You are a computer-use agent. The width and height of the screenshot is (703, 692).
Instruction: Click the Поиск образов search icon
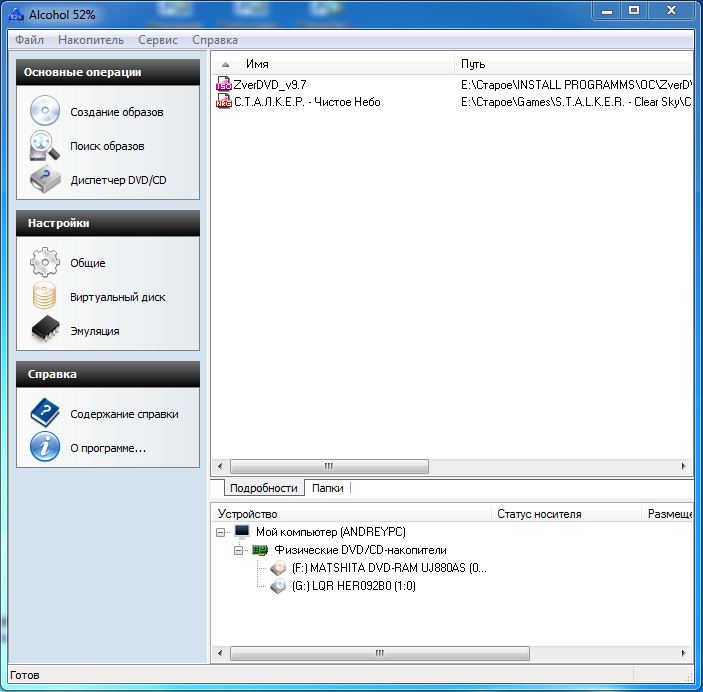(x=44, y=146)
